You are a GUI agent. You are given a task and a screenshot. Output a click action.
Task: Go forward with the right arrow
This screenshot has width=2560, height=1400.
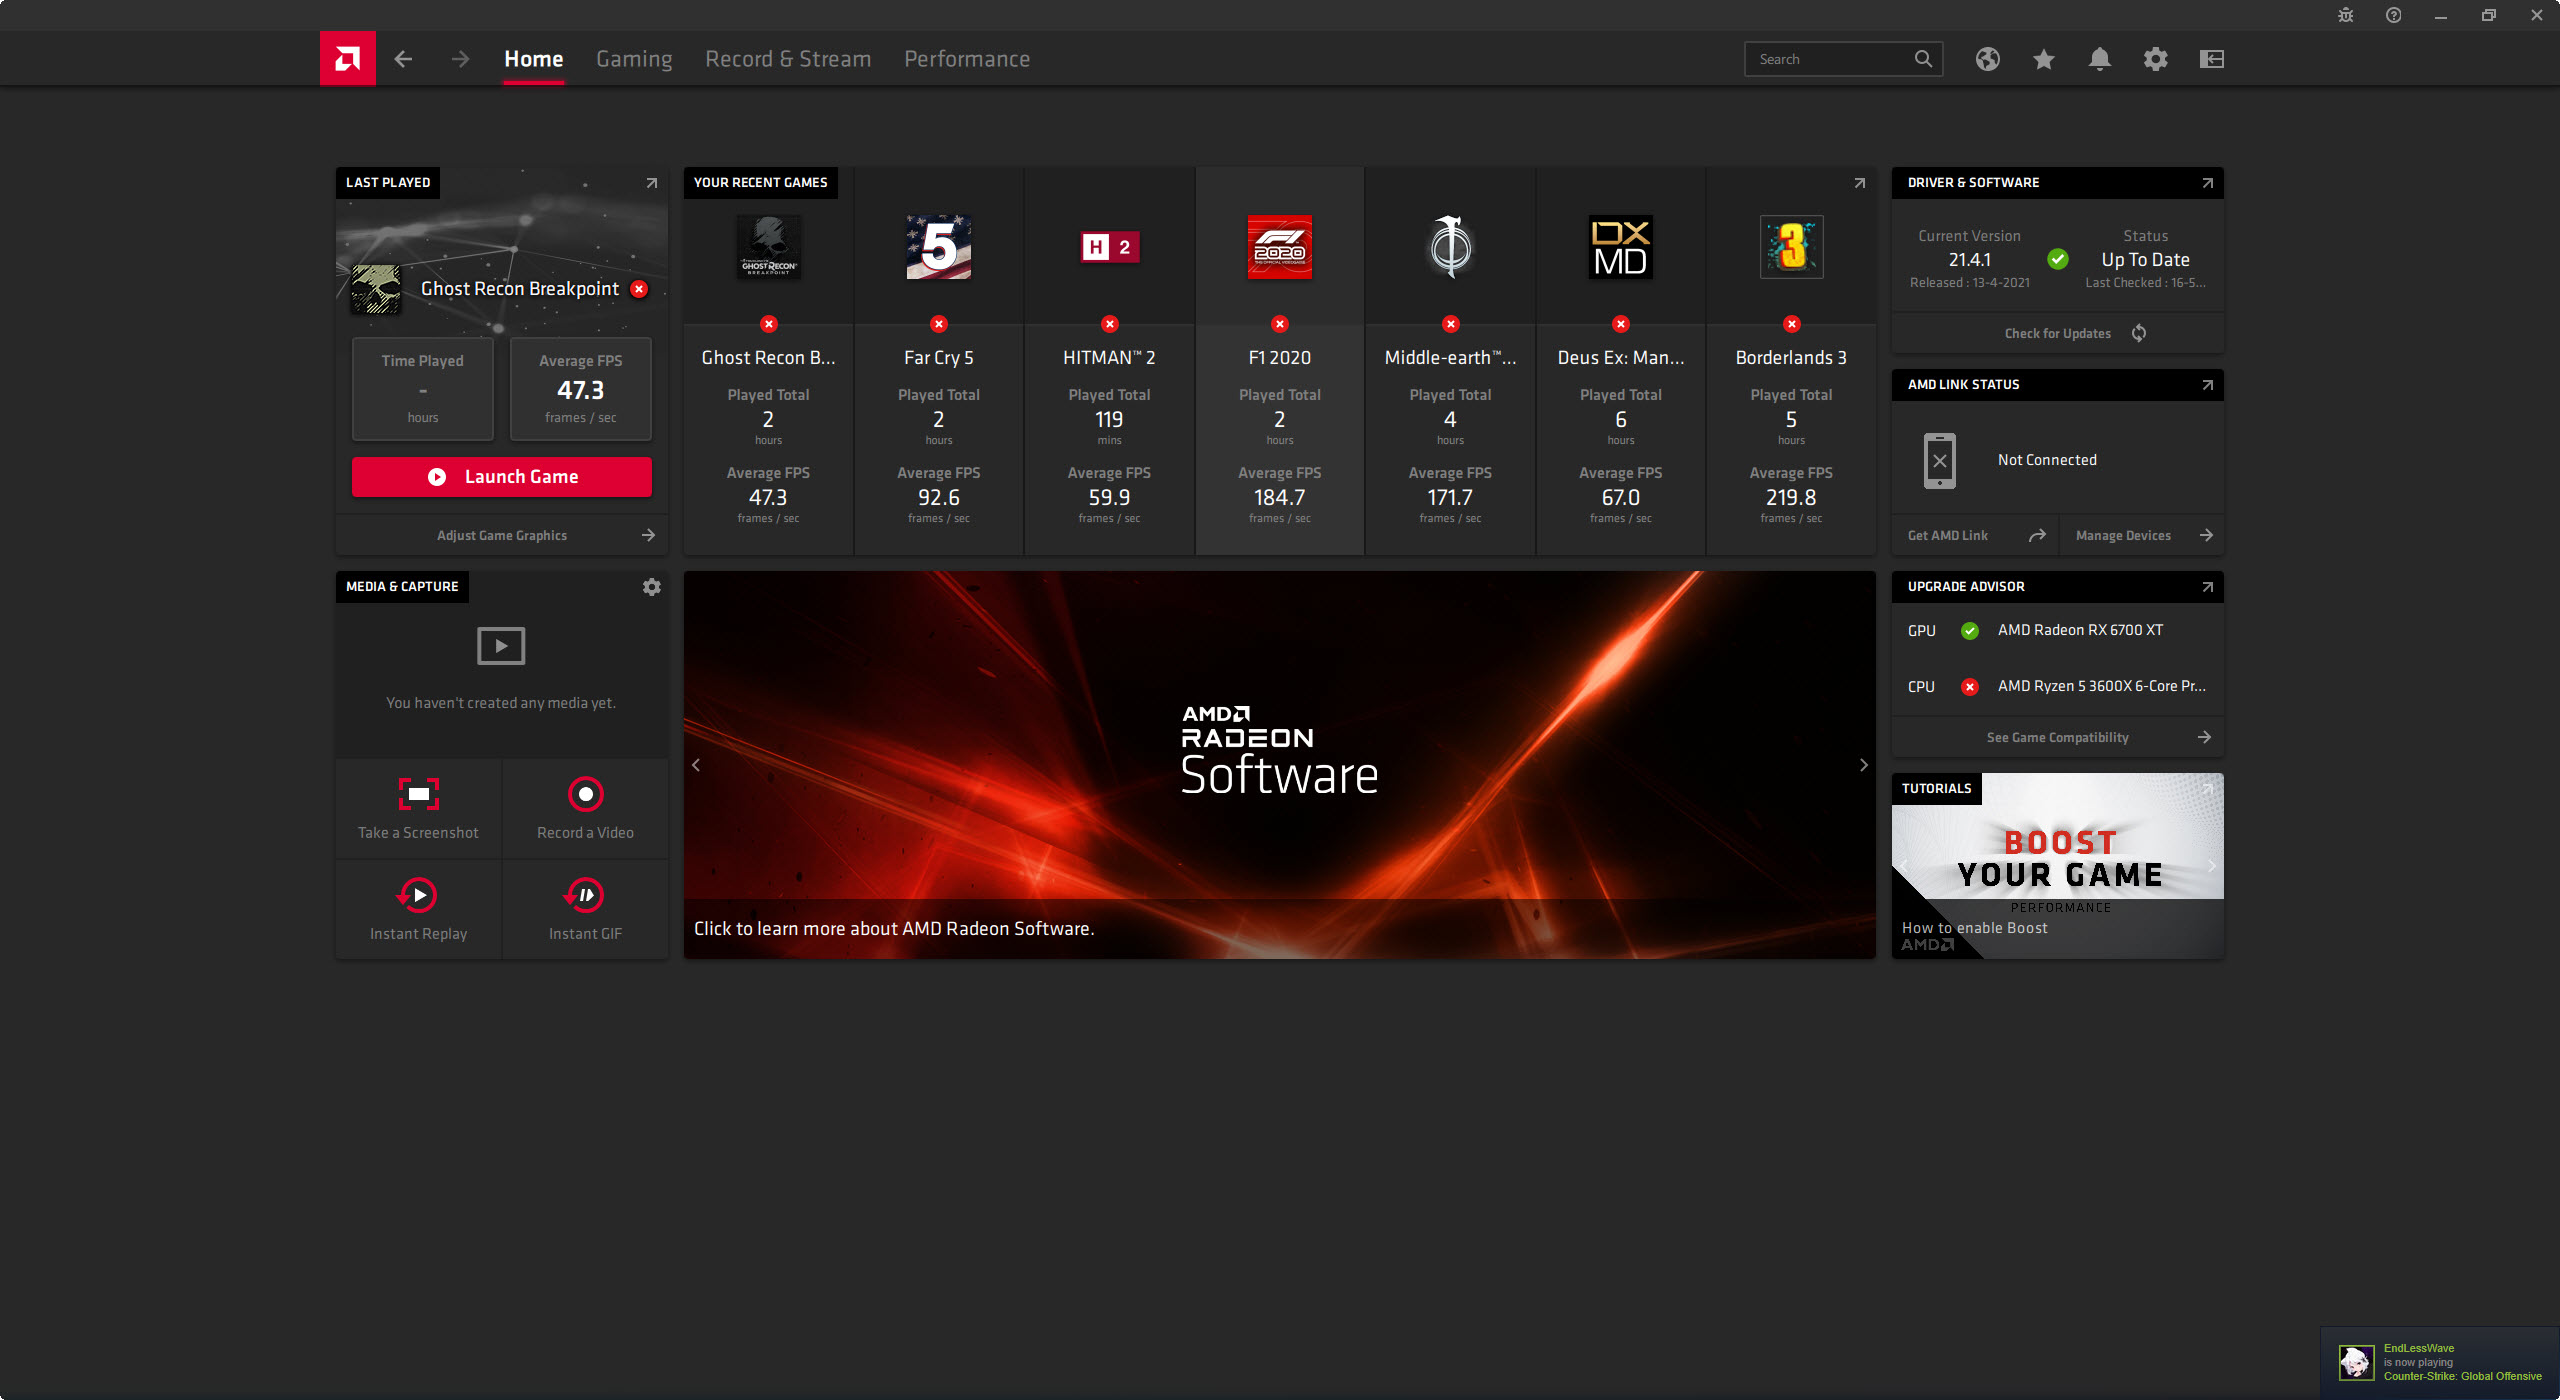pyautogui.click(x=460, y=59)
